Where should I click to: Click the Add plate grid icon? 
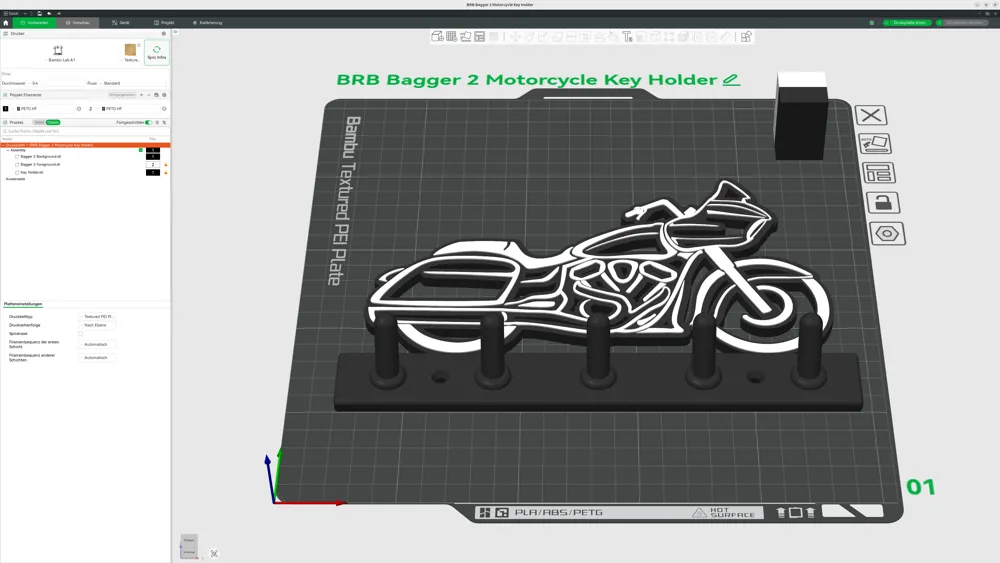coord(452,37)
